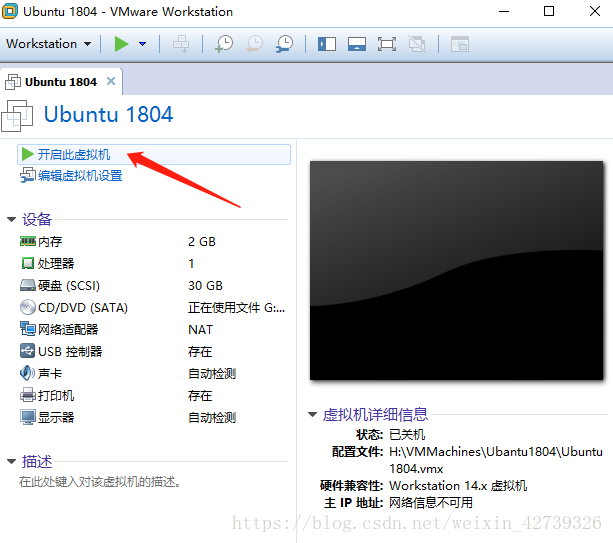Image resolution: width=613 pixels, height=543 pixels.
Task: Click the console view toolbar icon
Action: 460,44
